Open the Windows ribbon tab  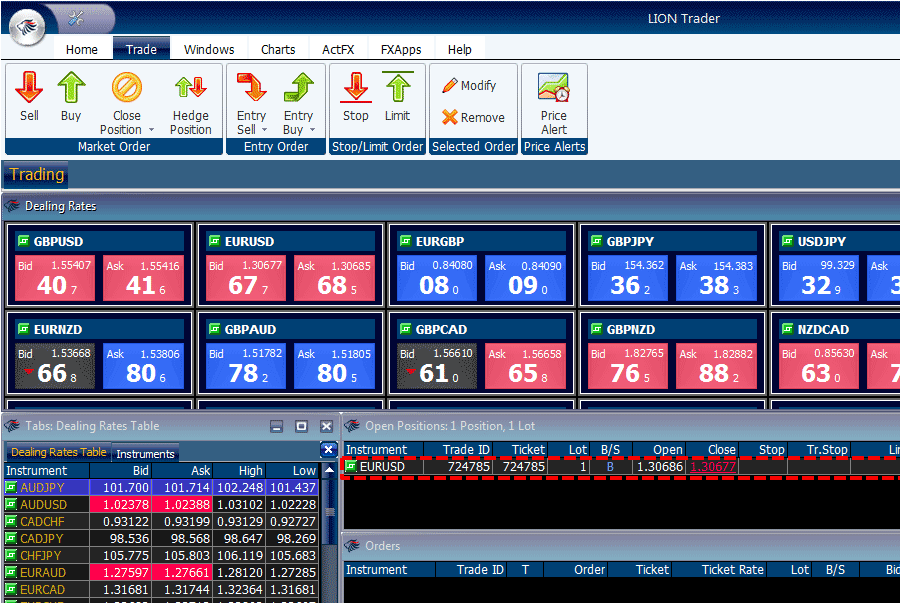pos(209,49)
